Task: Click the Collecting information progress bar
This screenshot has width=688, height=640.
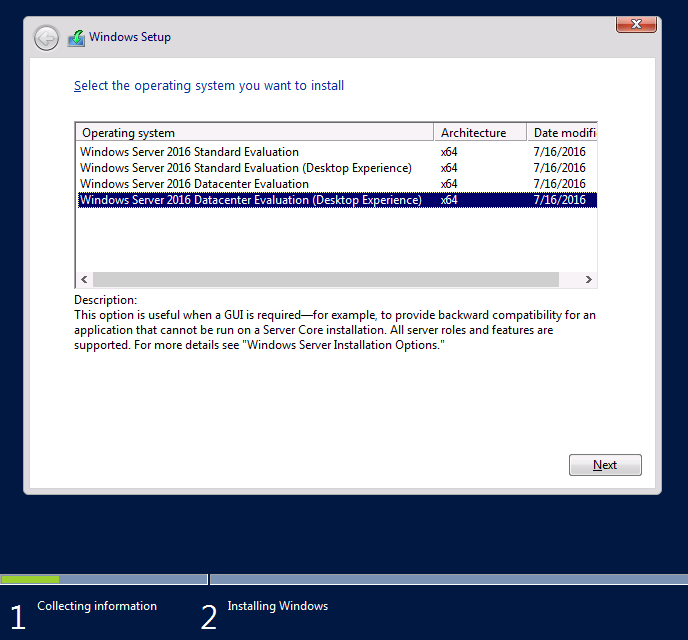Action: point(104,579)
